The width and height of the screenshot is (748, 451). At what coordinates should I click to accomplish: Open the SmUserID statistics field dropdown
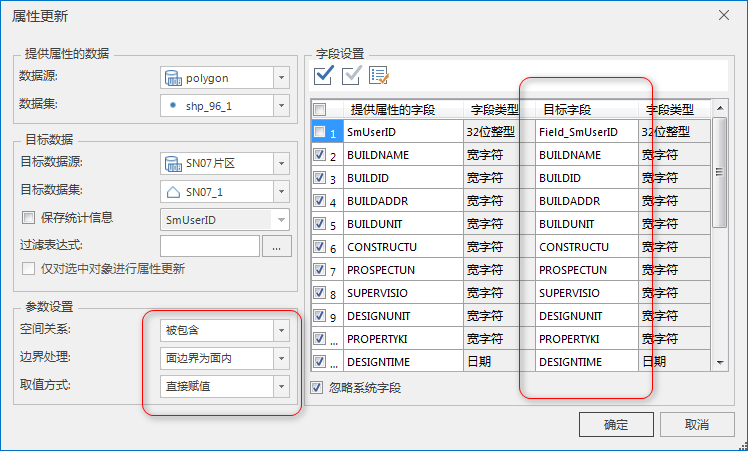[x=281, y=220]
